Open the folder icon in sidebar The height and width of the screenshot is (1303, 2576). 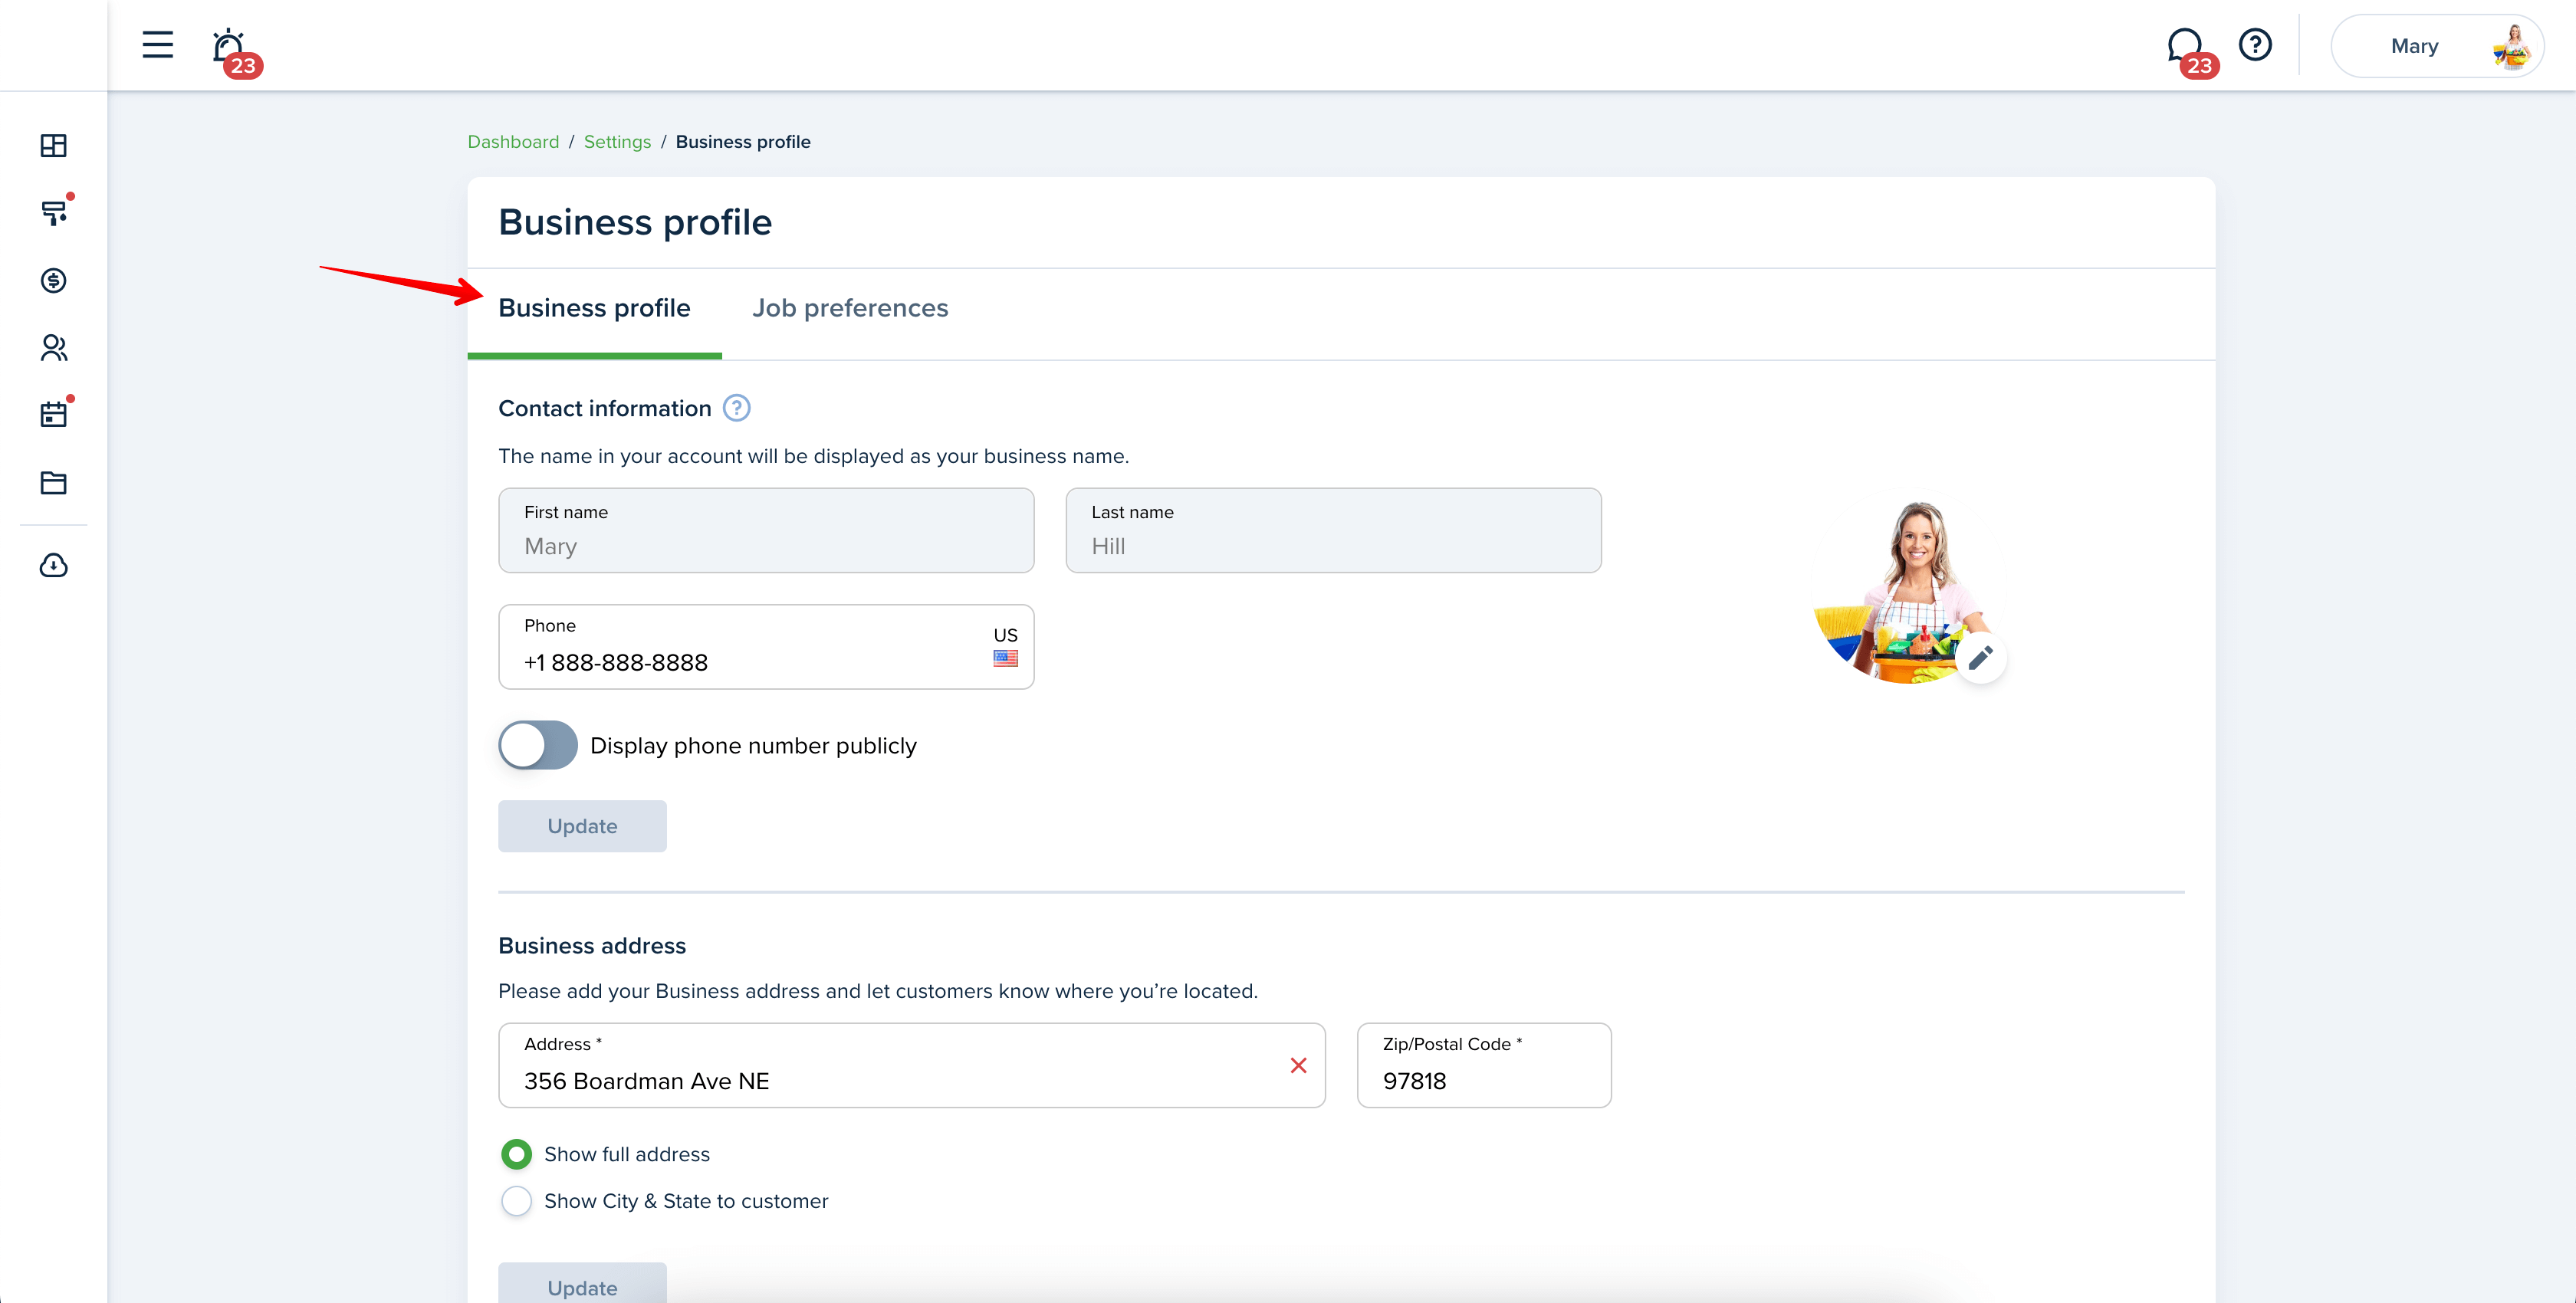click(x=54, y=483)
